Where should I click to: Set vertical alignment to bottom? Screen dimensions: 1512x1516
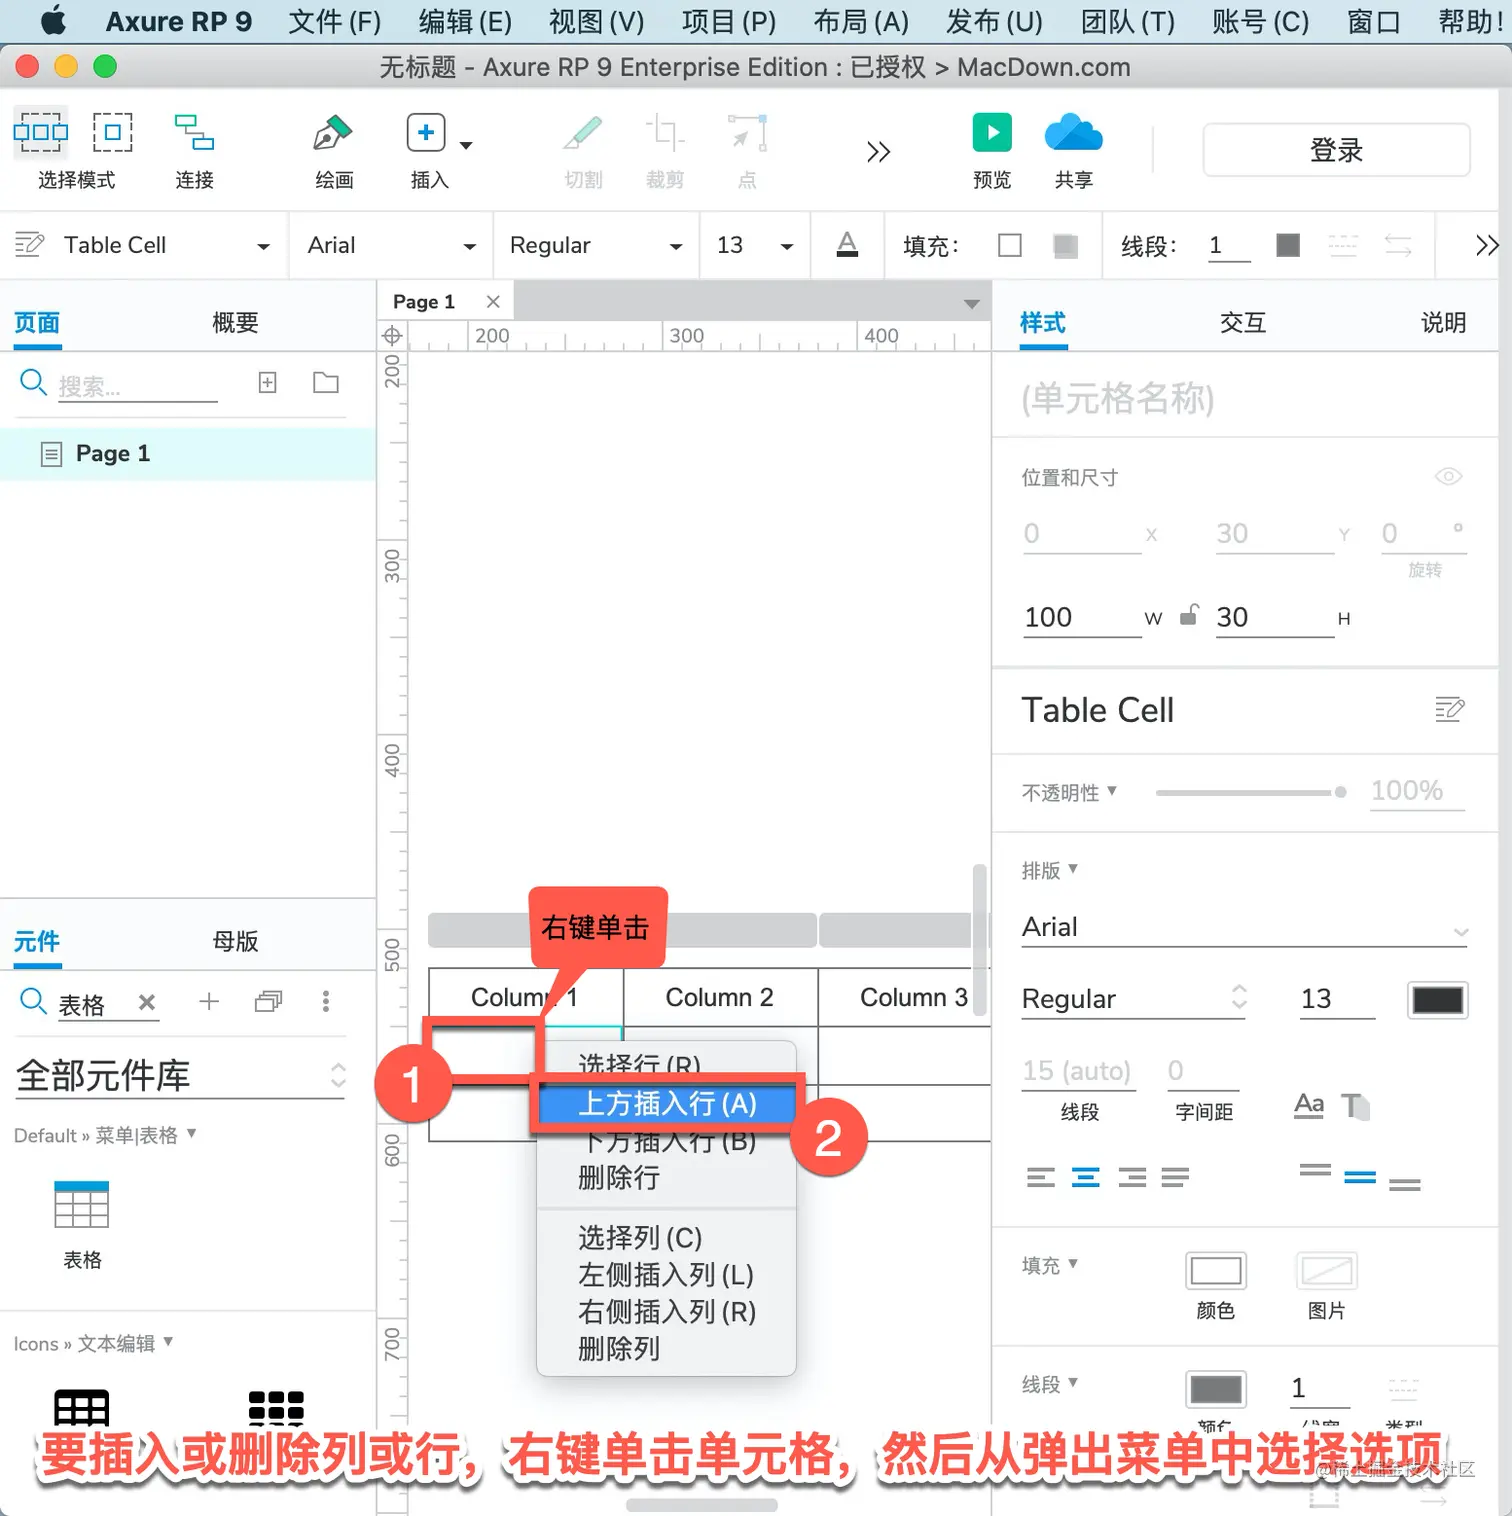(1405, 1184)
